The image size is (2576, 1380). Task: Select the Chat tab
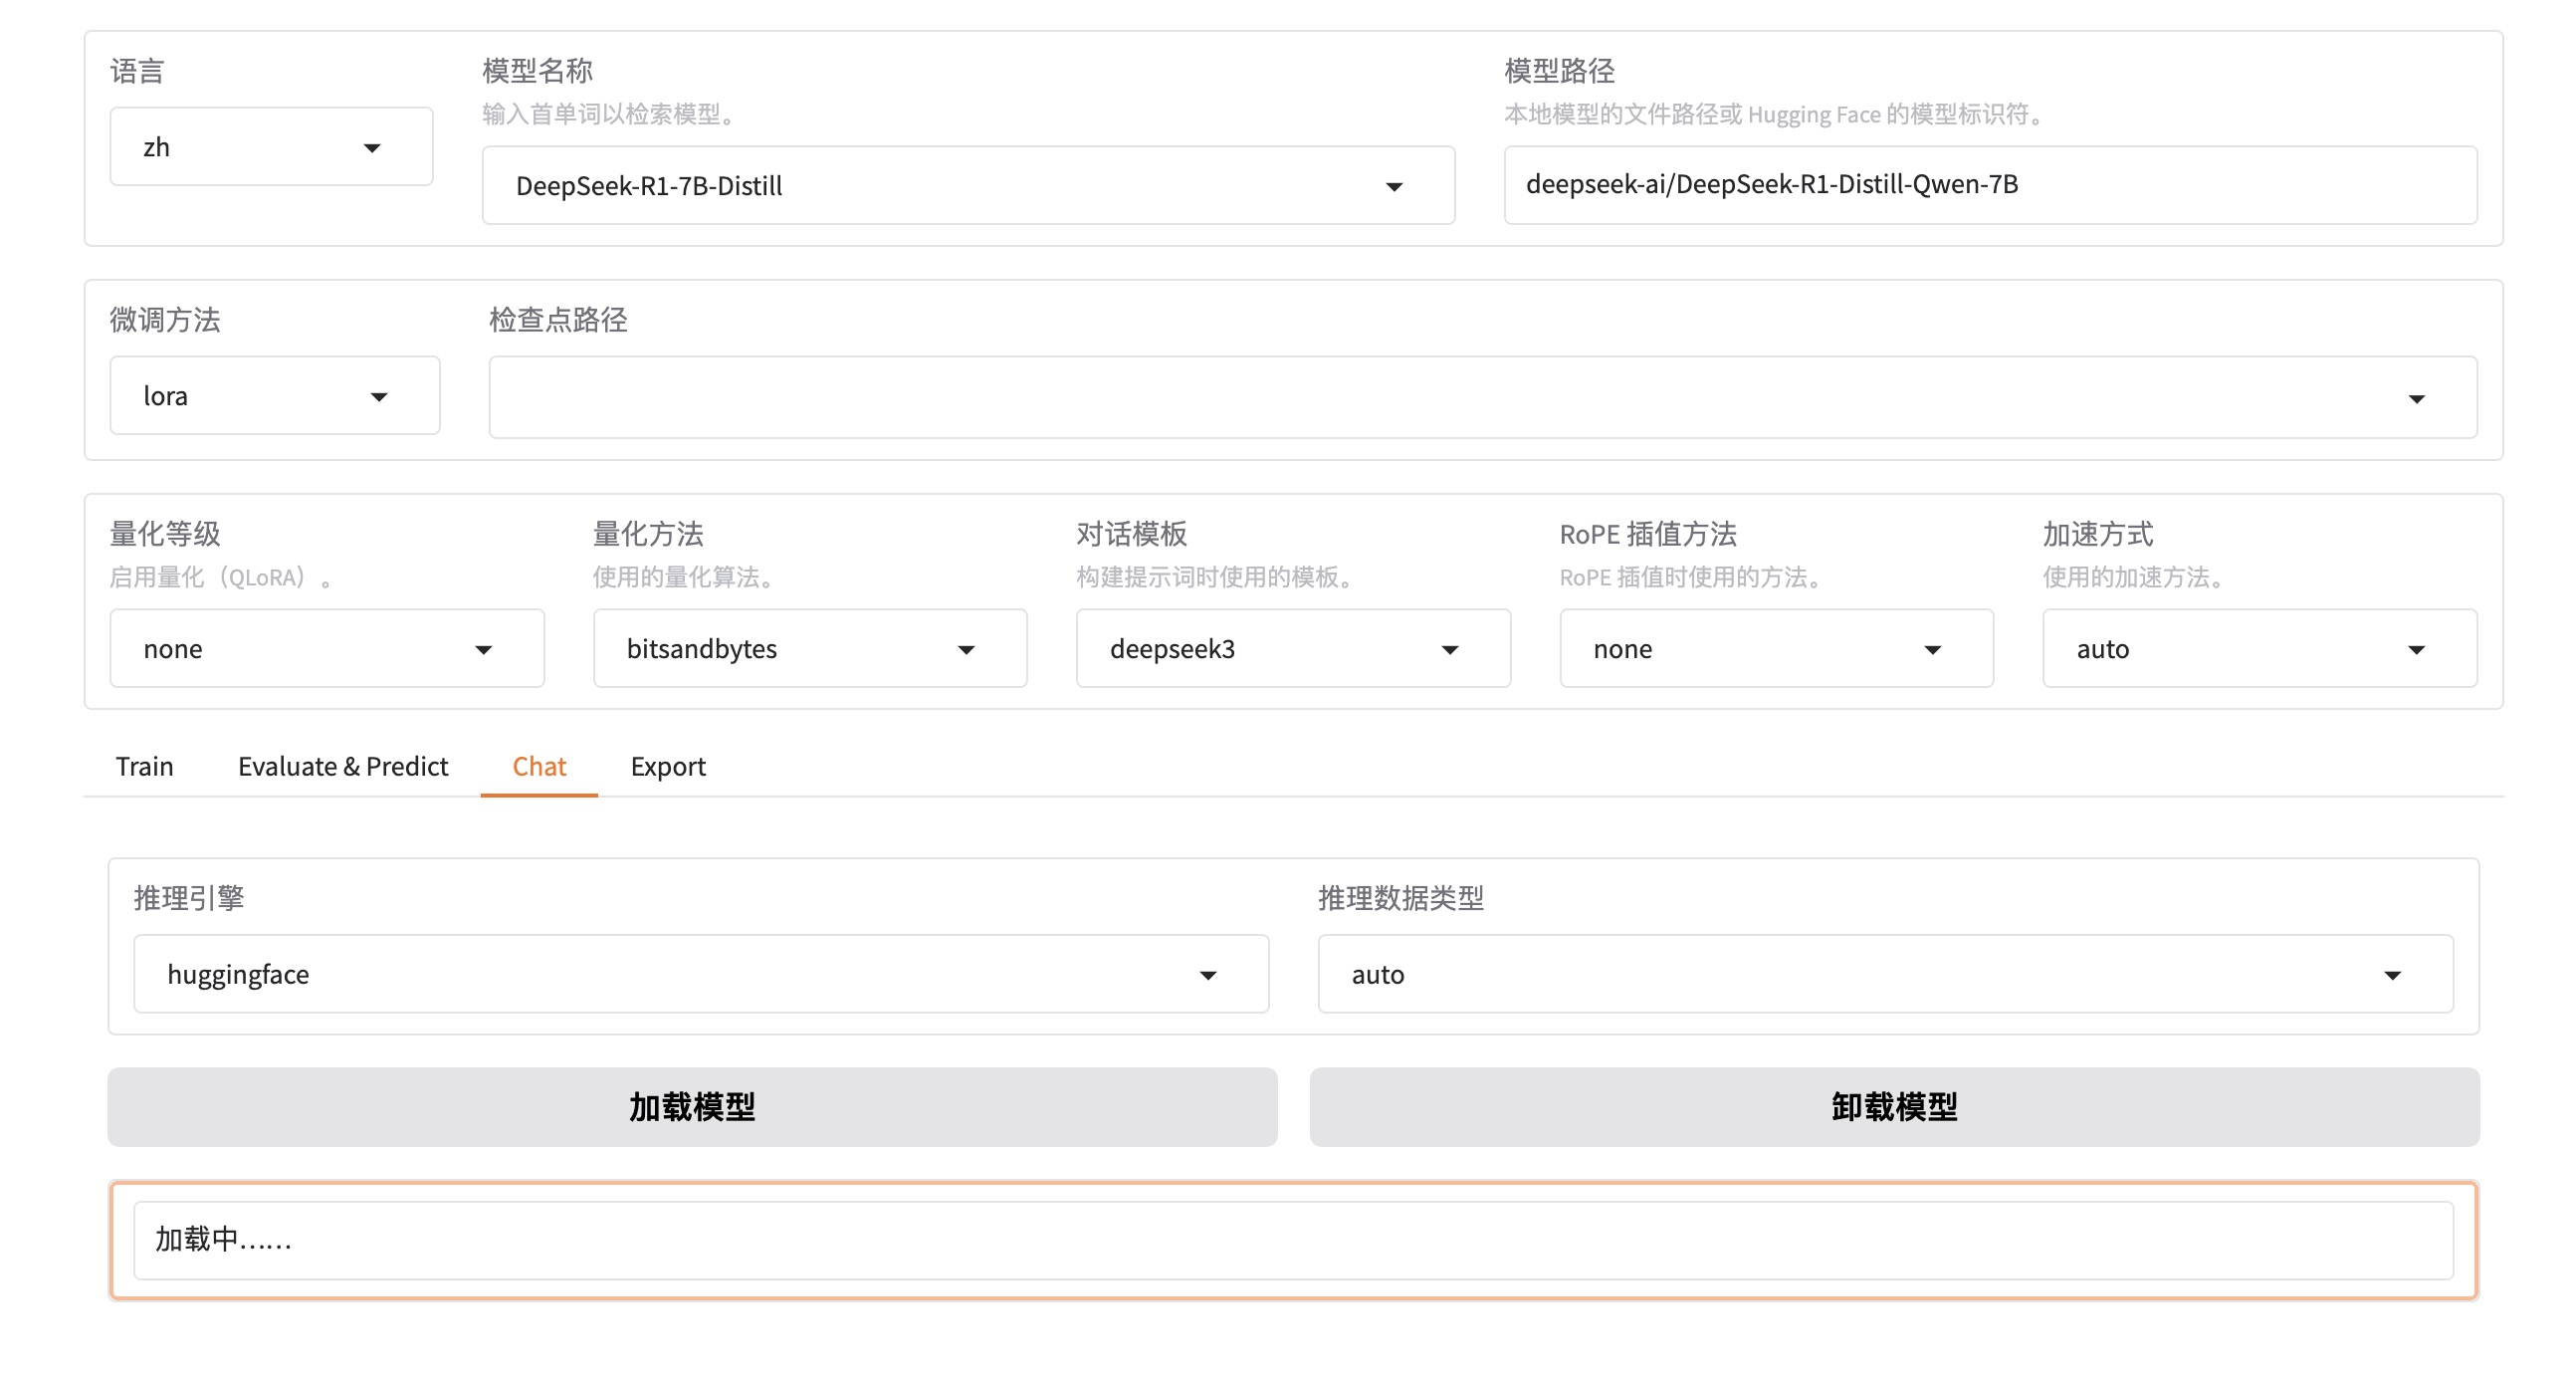(538, 766)
